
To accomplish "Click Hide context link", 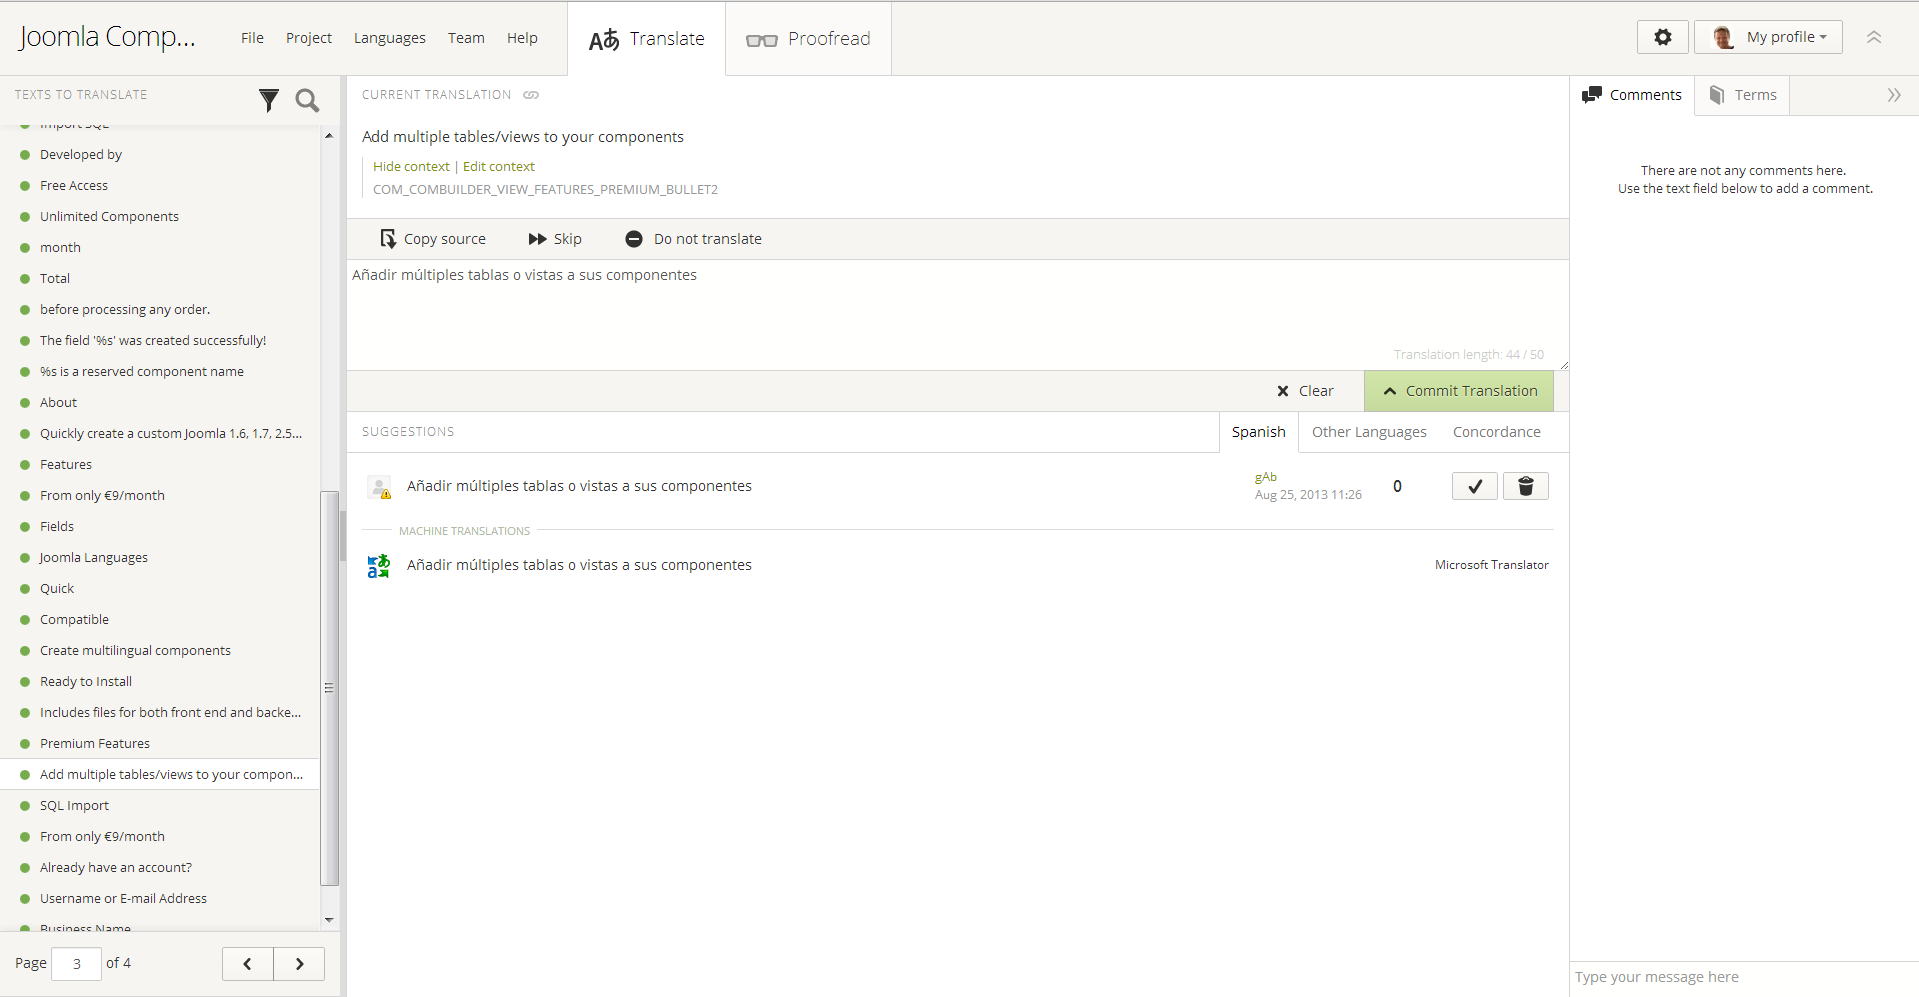I will [411, 167].
